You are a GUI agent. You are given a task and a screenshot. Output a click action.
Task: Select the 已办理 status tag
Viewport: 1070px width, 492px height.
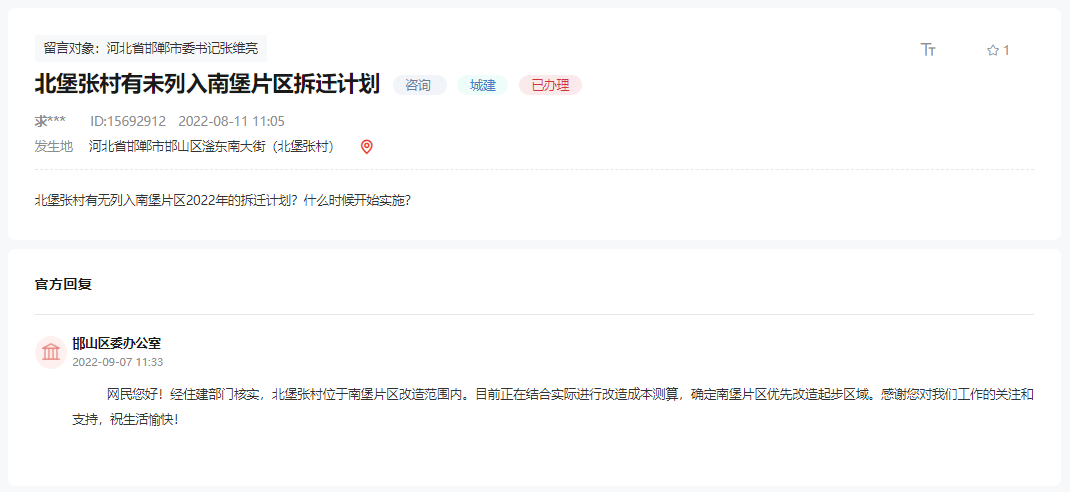pos(550,85)
